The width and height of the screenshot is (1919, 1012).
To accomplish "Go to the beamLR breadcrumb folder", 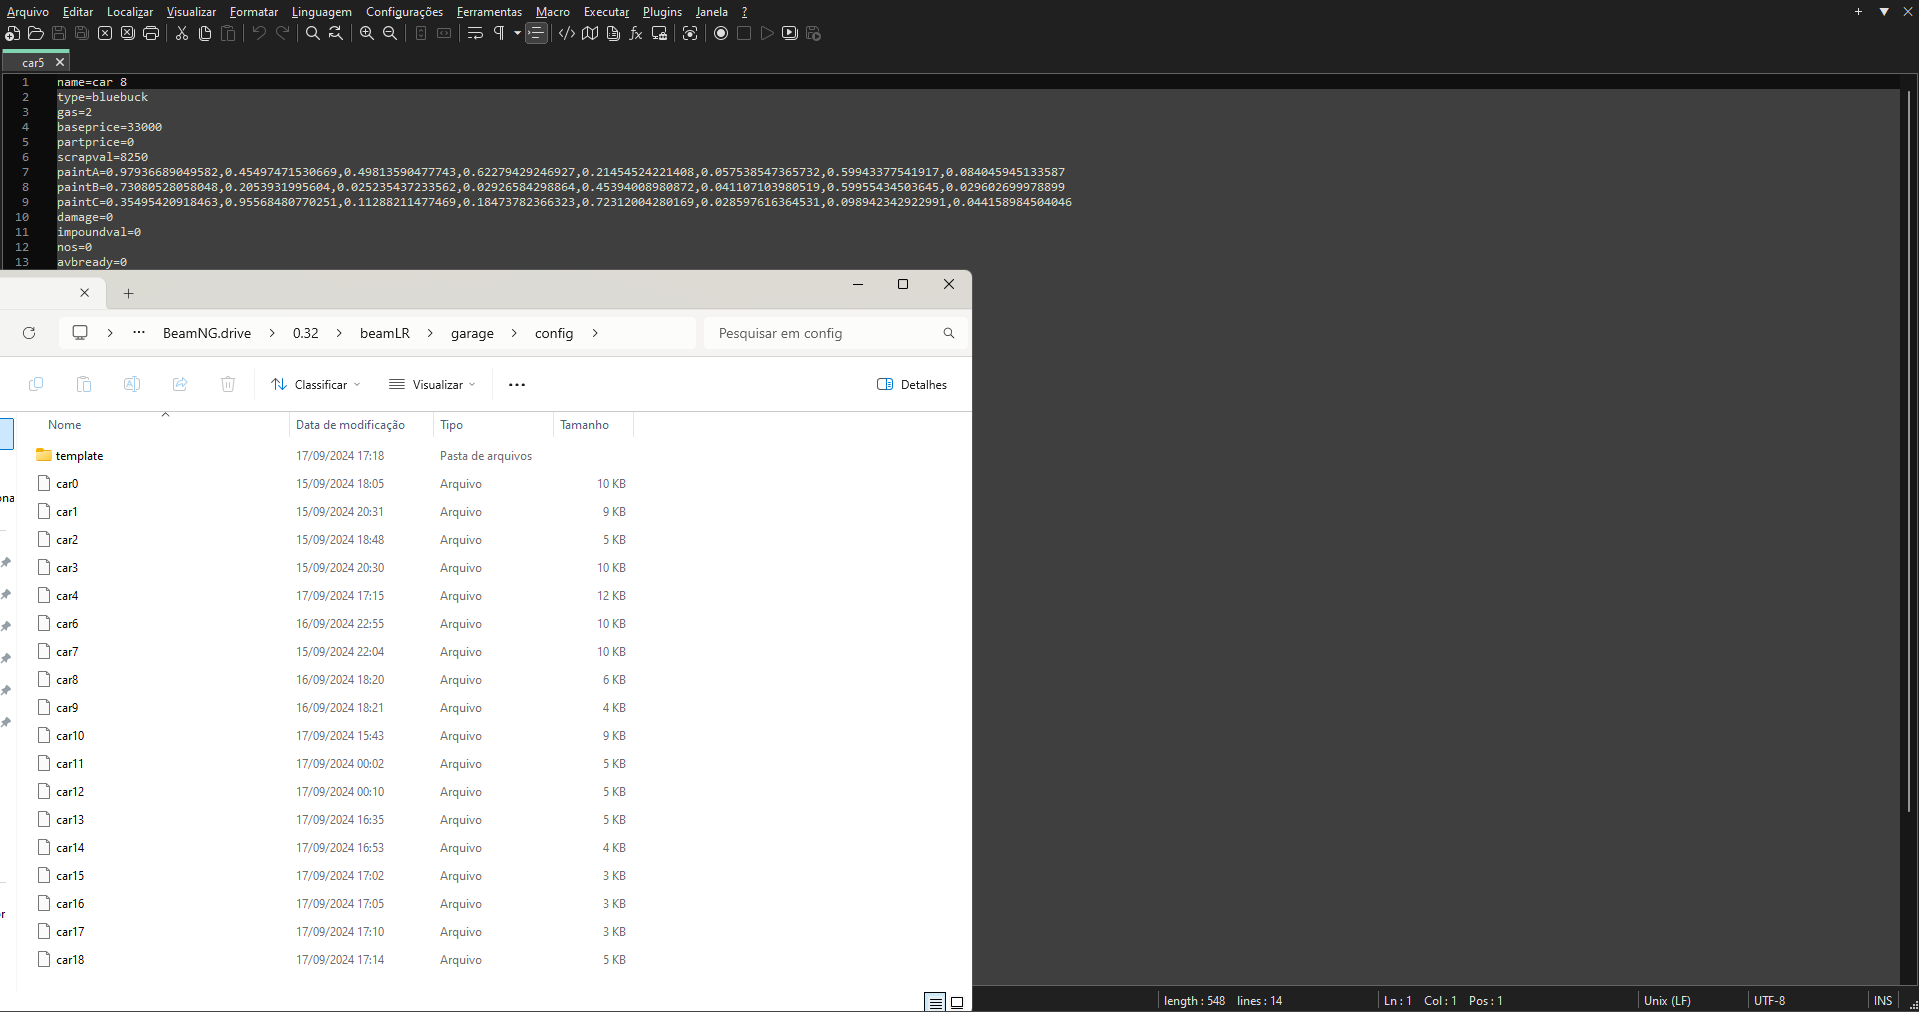I will (x=385, y=333).
